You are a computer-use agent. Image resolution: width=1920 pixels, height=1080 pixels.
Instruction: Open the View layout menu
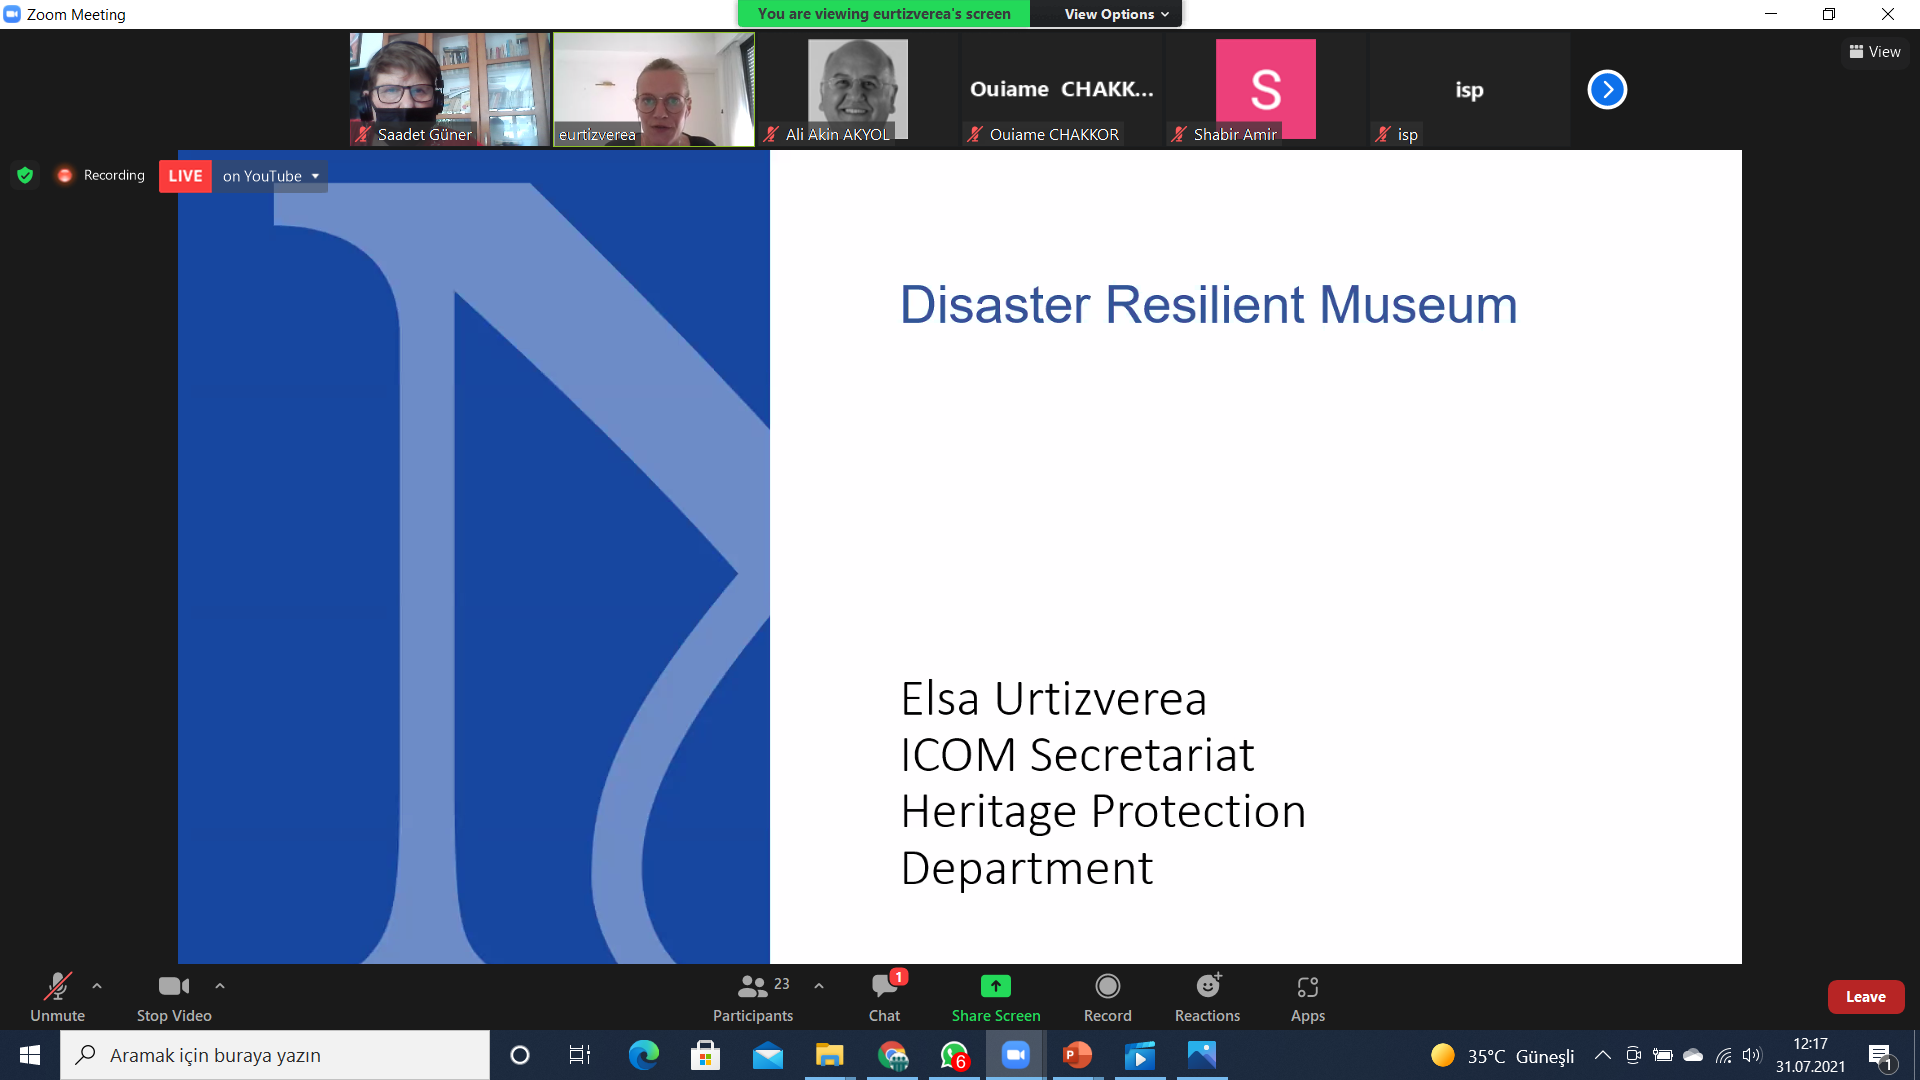pos(1875,52)
